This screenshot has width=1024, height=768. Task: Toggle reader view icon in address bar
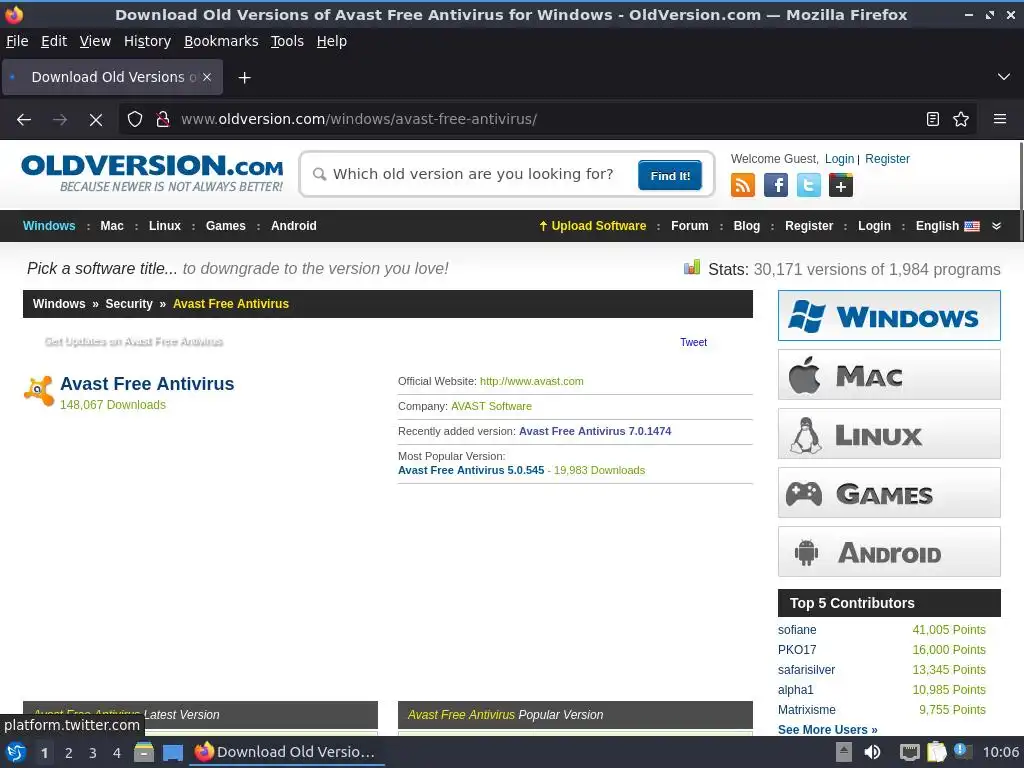click(x=933, y=119)
